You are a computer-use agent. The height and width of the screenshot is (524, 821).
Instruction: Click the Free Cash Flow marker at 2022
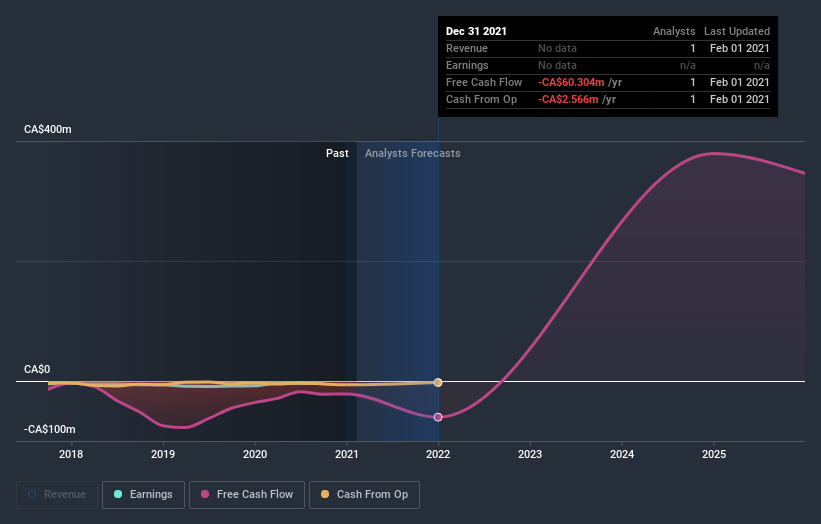coord(438,417)
